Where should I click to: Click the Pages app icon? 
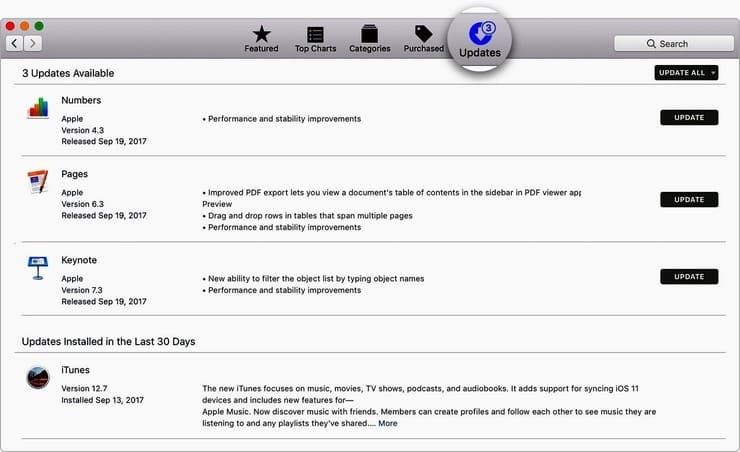[x=38, y=182]
